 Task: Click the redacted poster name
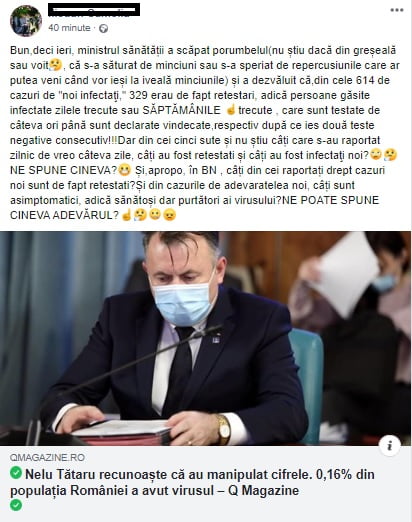point(94,10)
